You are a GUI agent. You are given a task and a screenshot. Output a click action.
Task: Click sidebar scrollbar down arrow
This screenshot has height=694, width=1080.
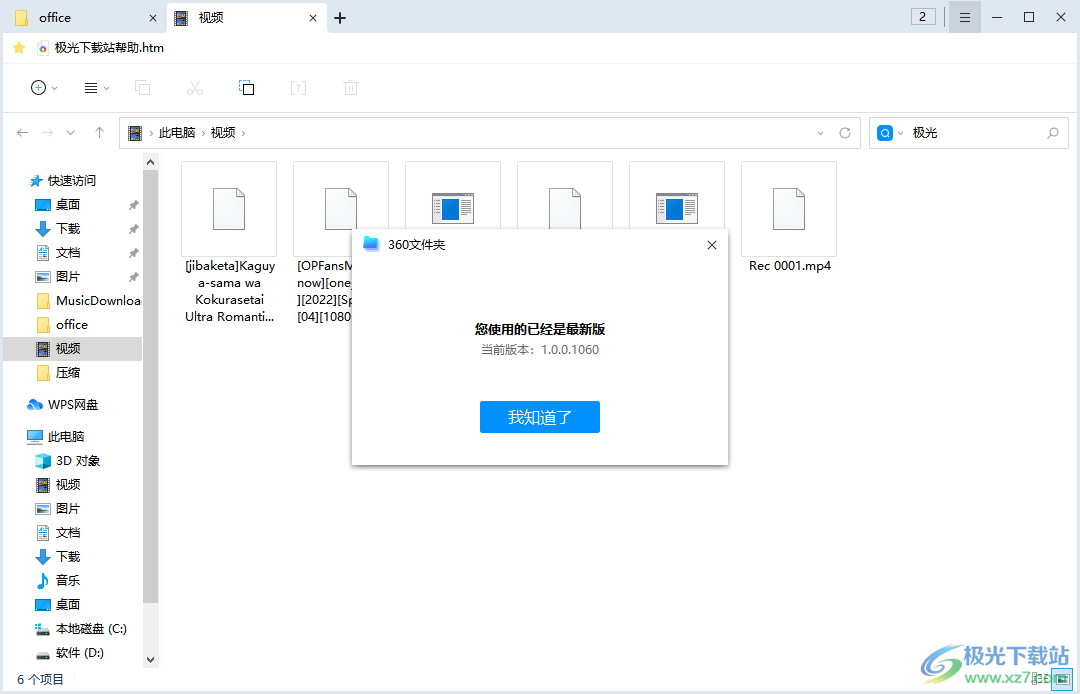click(x=150, y=660)
